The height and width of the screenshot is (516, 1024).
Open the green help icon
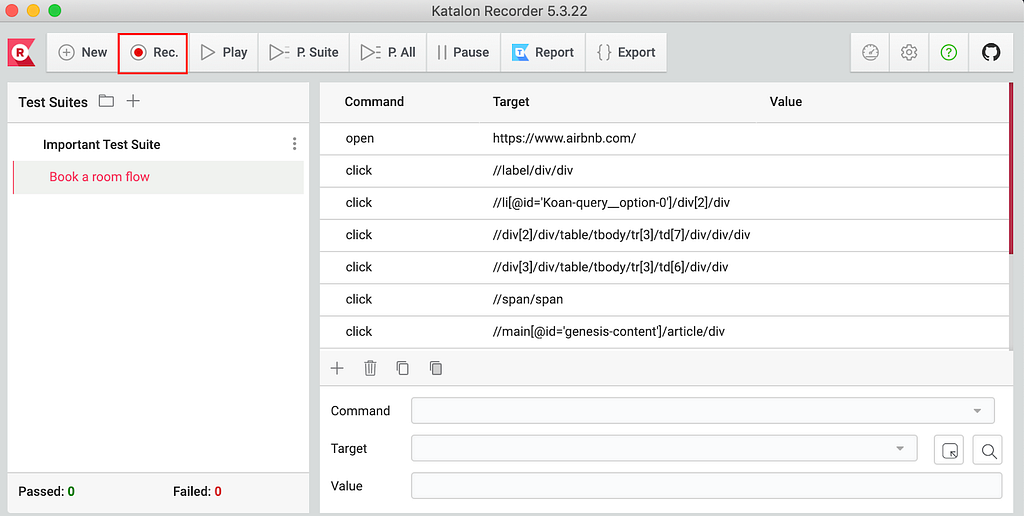pyautogui.click(x=948, y=52)
